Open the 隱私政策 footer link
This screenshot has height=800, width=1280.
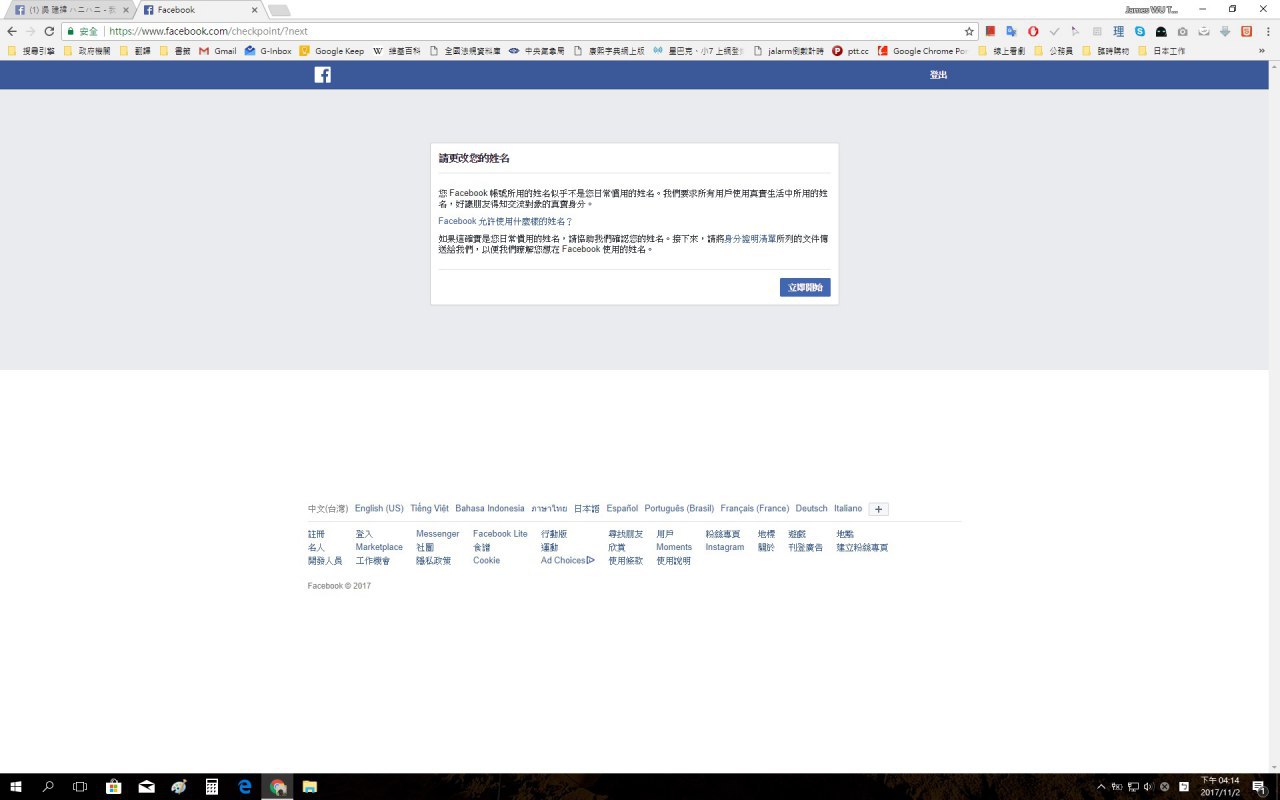click(433, 561)
